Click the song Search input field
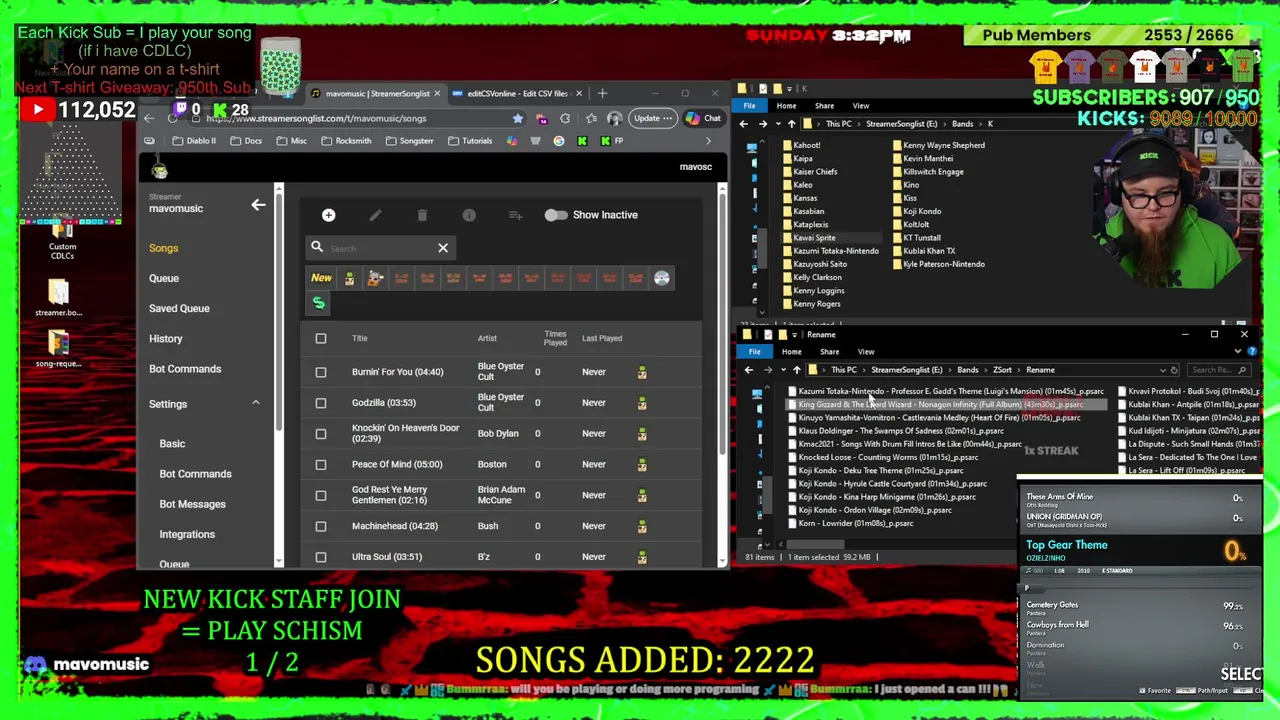 point(380,248)
